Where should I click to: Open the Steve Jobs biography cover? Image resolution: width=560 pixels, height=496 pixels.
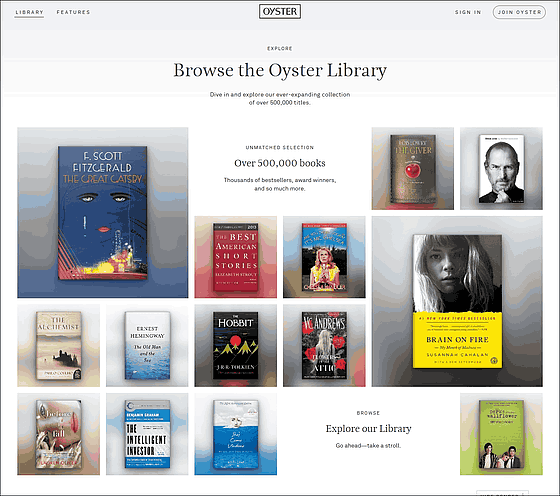501,168
